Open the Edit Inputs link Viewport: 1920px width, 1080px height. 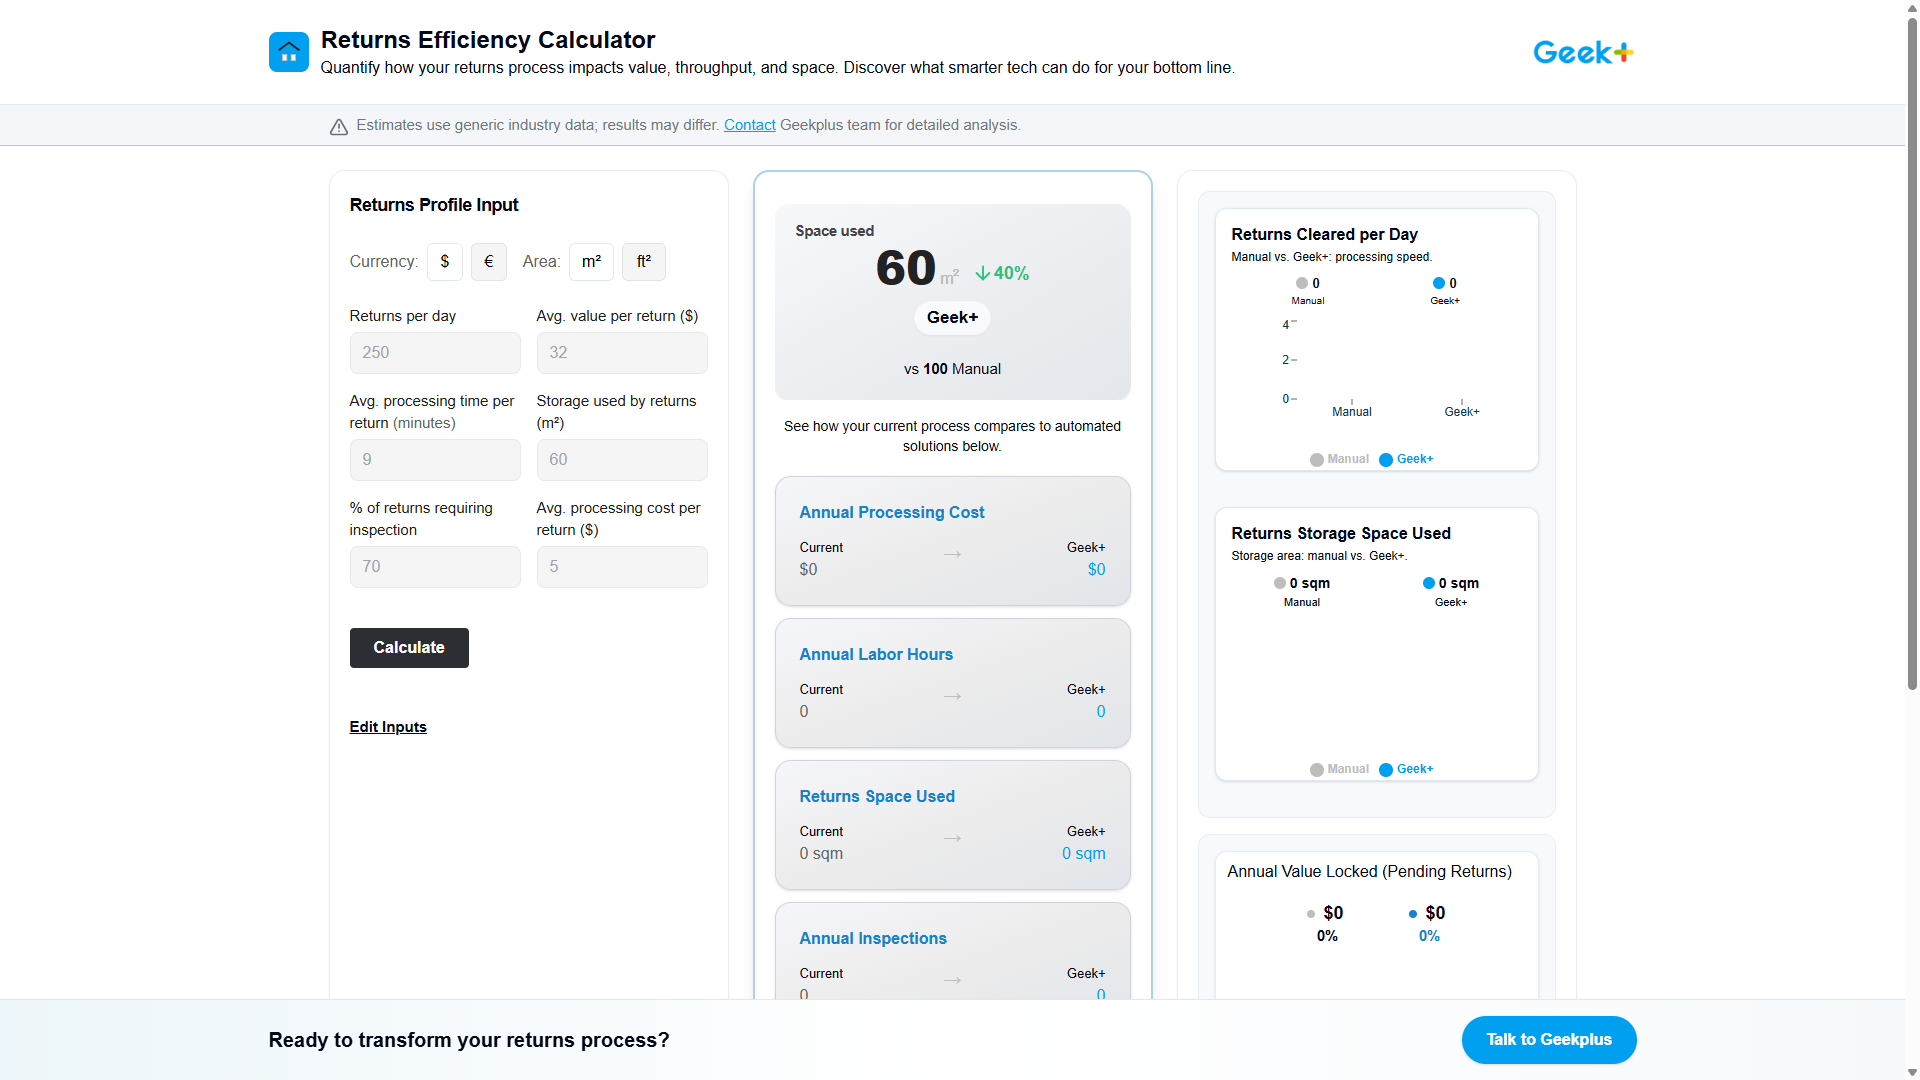(387, 727)
